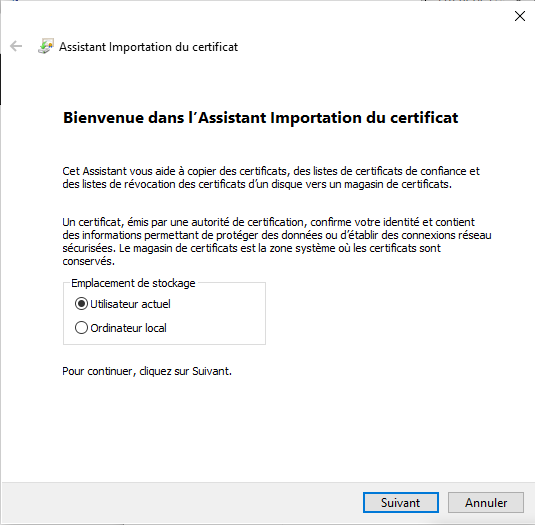Choose the Ordinateur local radio button

pos(81,327)
